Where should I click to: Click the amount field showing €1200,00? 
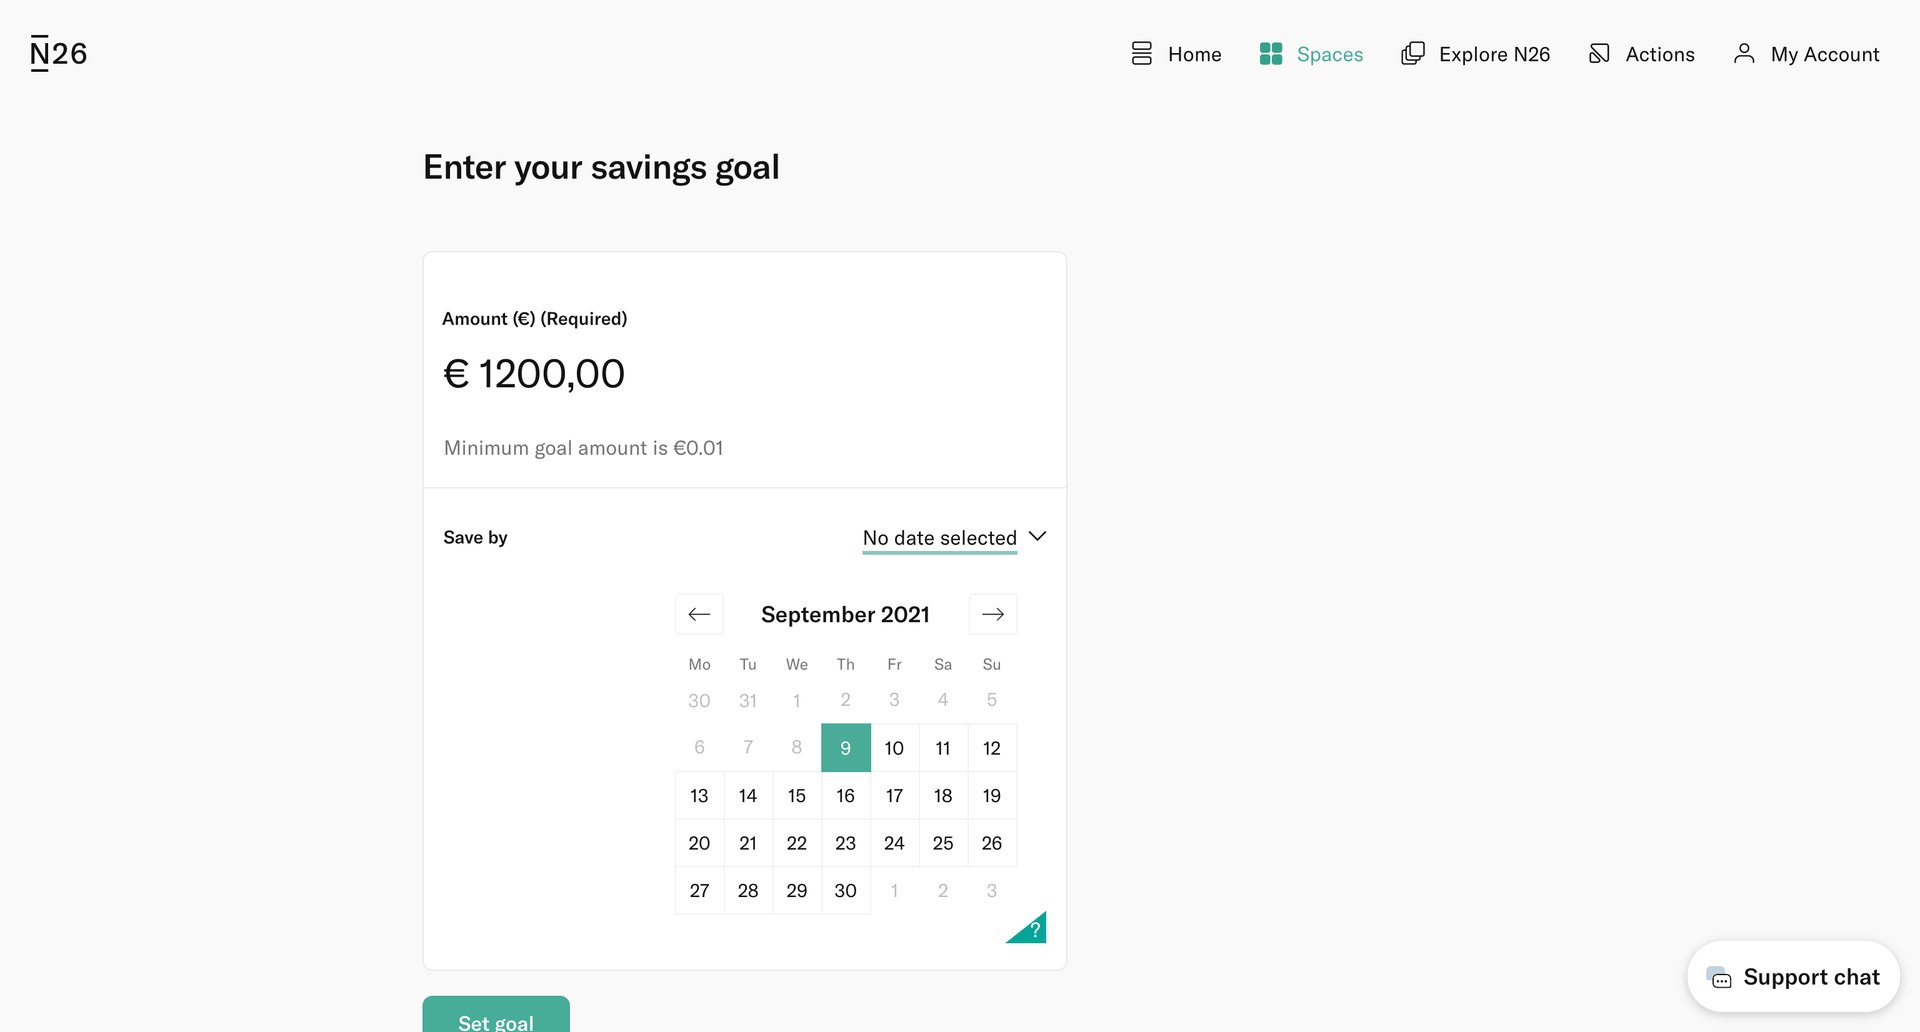535,373
